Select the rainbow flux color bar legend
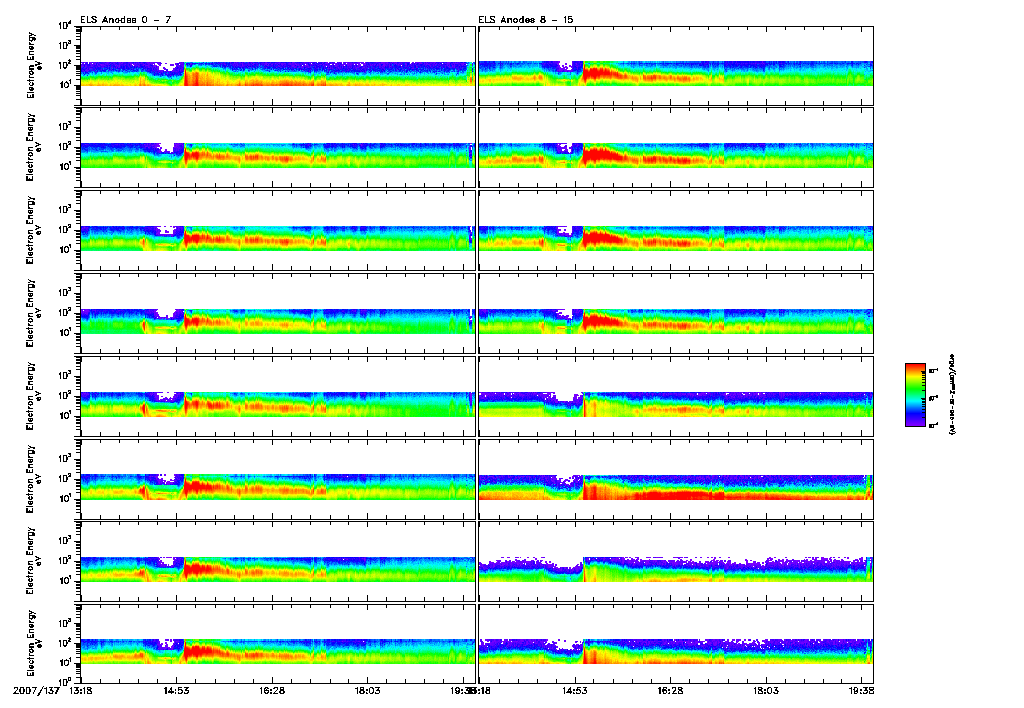 click(915, 395)
